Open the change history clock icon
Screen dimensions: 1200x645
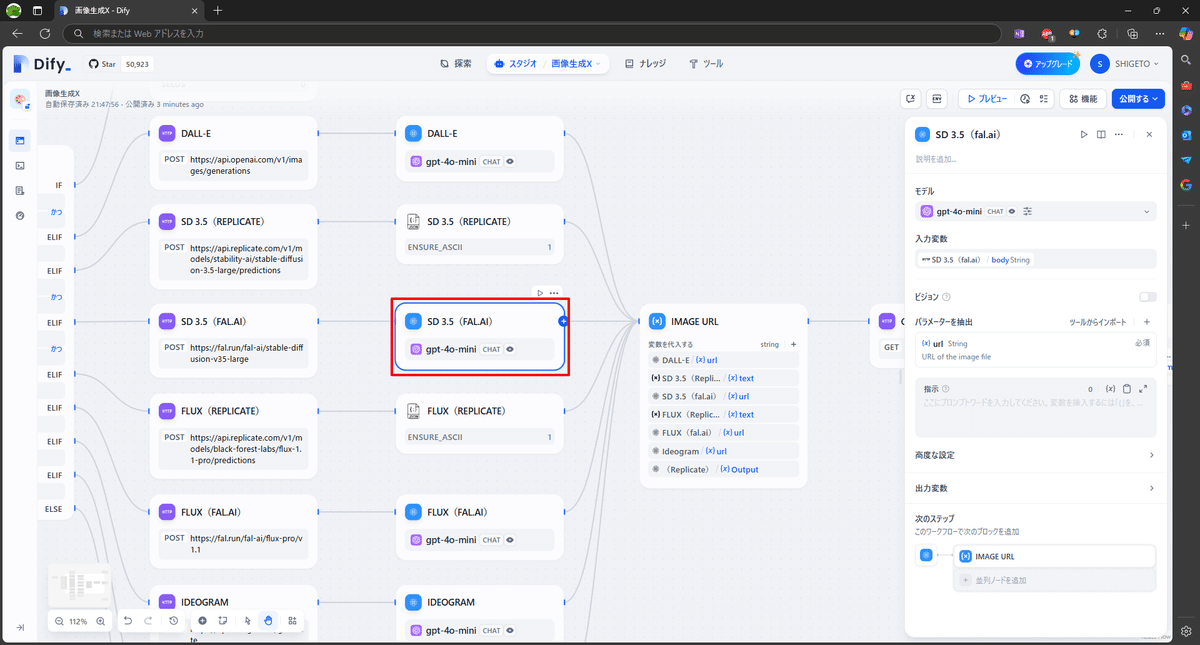coord(173,621)
